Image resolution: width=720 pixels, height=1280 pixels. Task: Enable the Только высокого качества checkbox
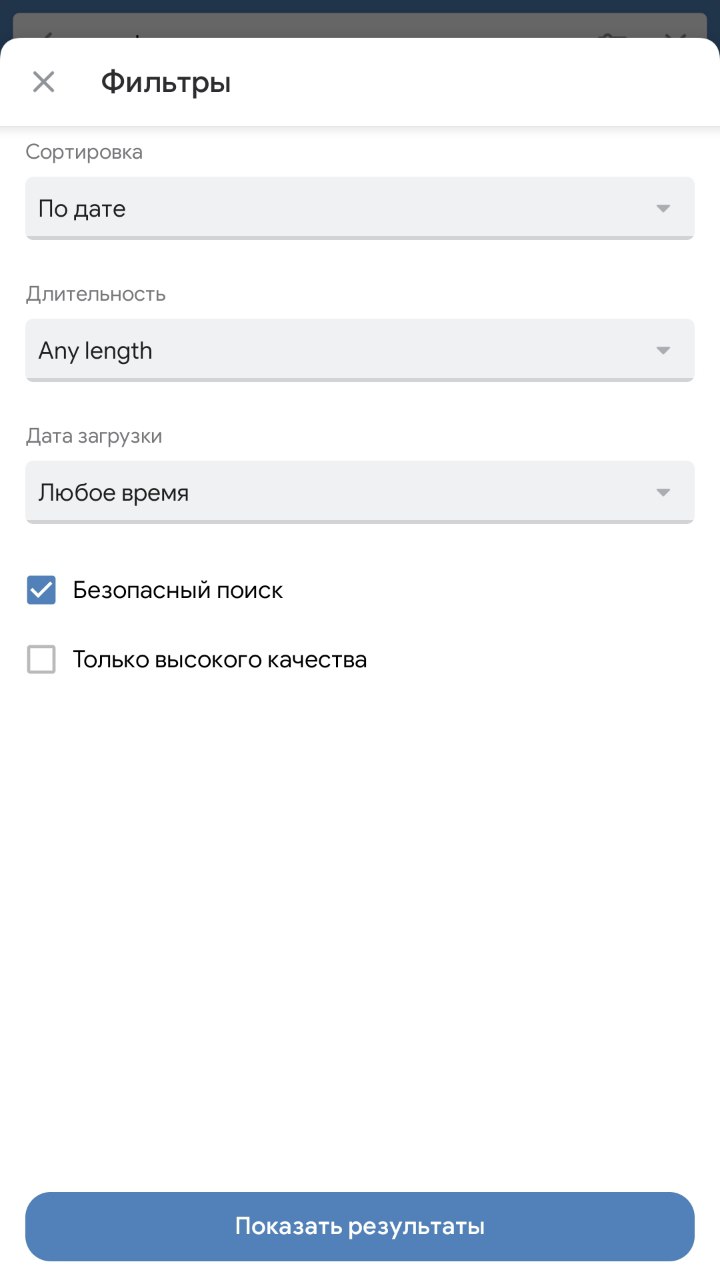41,660
